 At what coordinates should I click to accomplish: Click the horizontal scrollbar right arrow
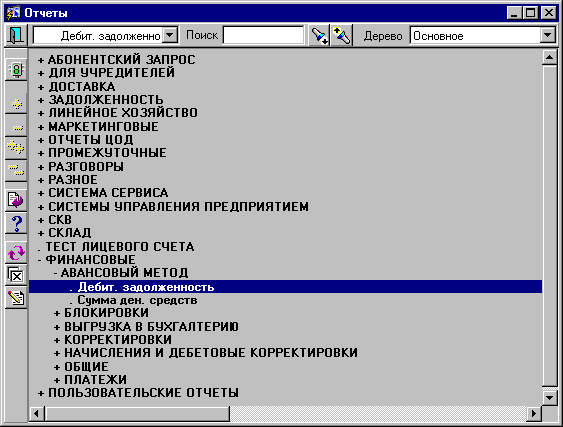point(534,414)
